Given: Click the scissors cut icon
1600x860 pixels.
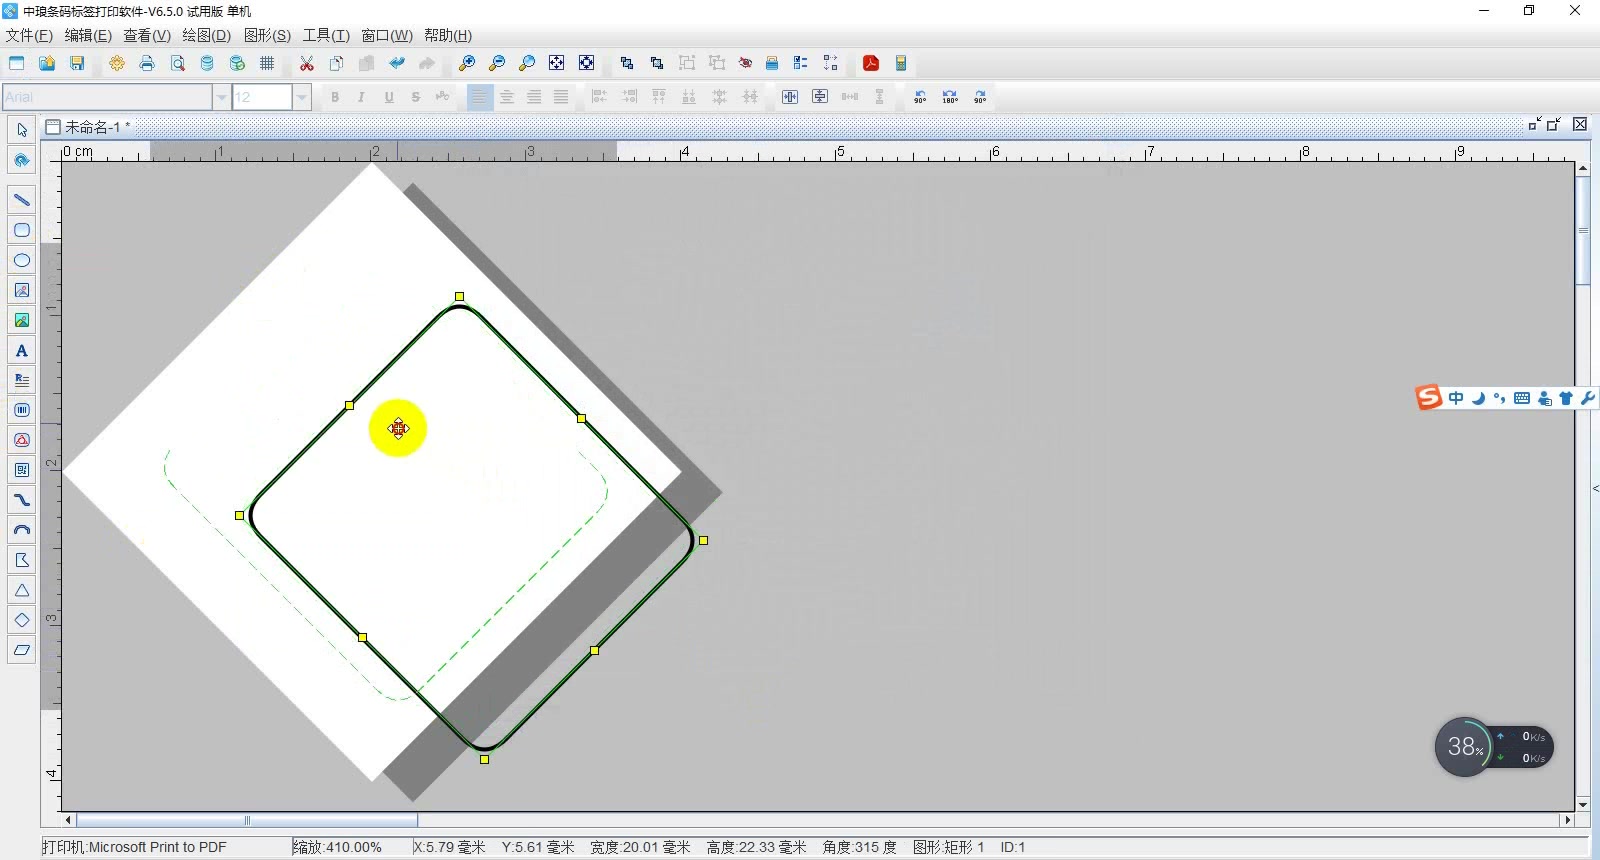Looking at the screenshot, I should (307, 63).
